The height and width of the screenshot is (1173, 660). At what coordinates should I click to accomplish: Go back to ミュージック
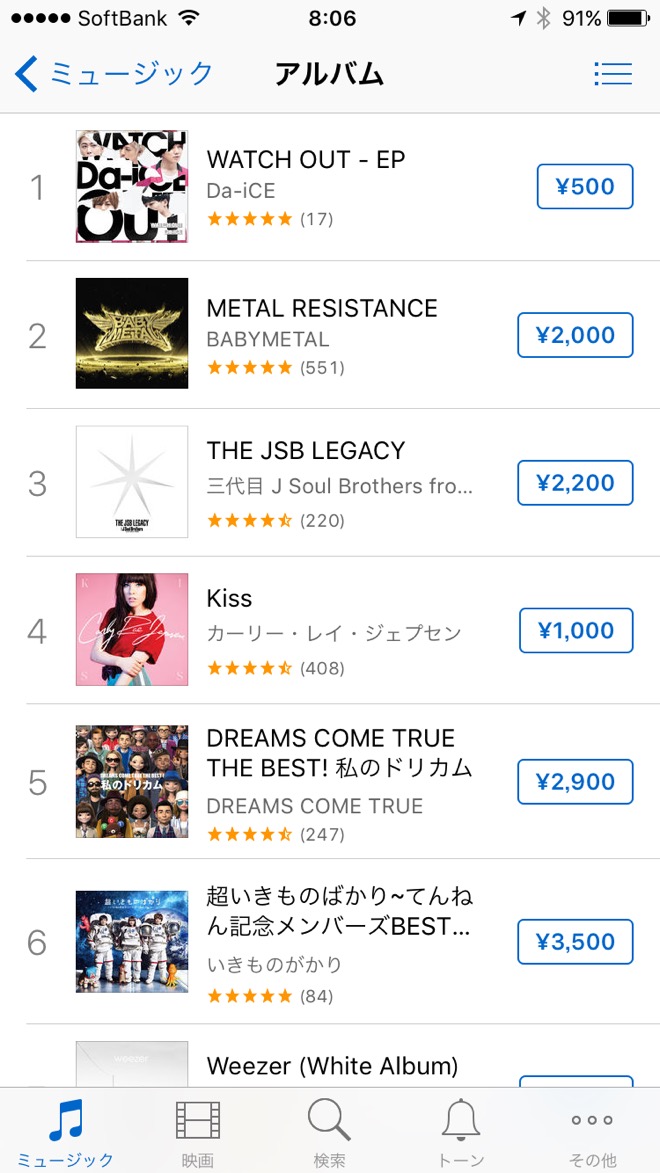[x=115, y=73]
